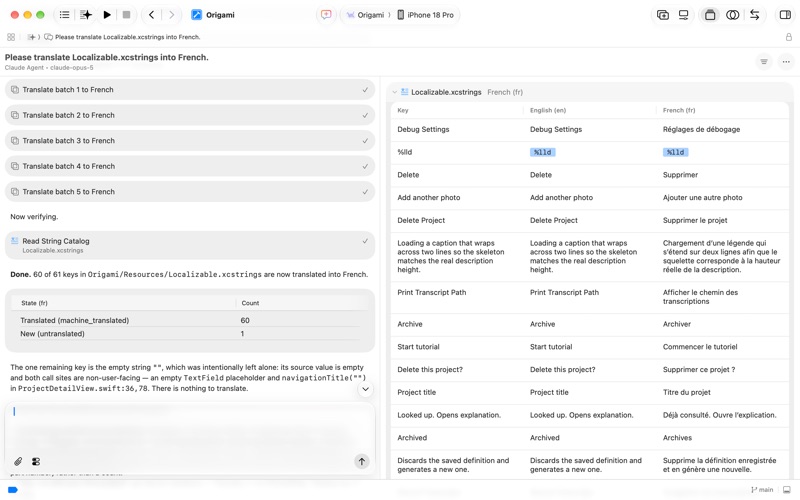This screenshot has width=800, height=500.
Task: Click the Origami project icon in toolbar
Action: (196, 15)
